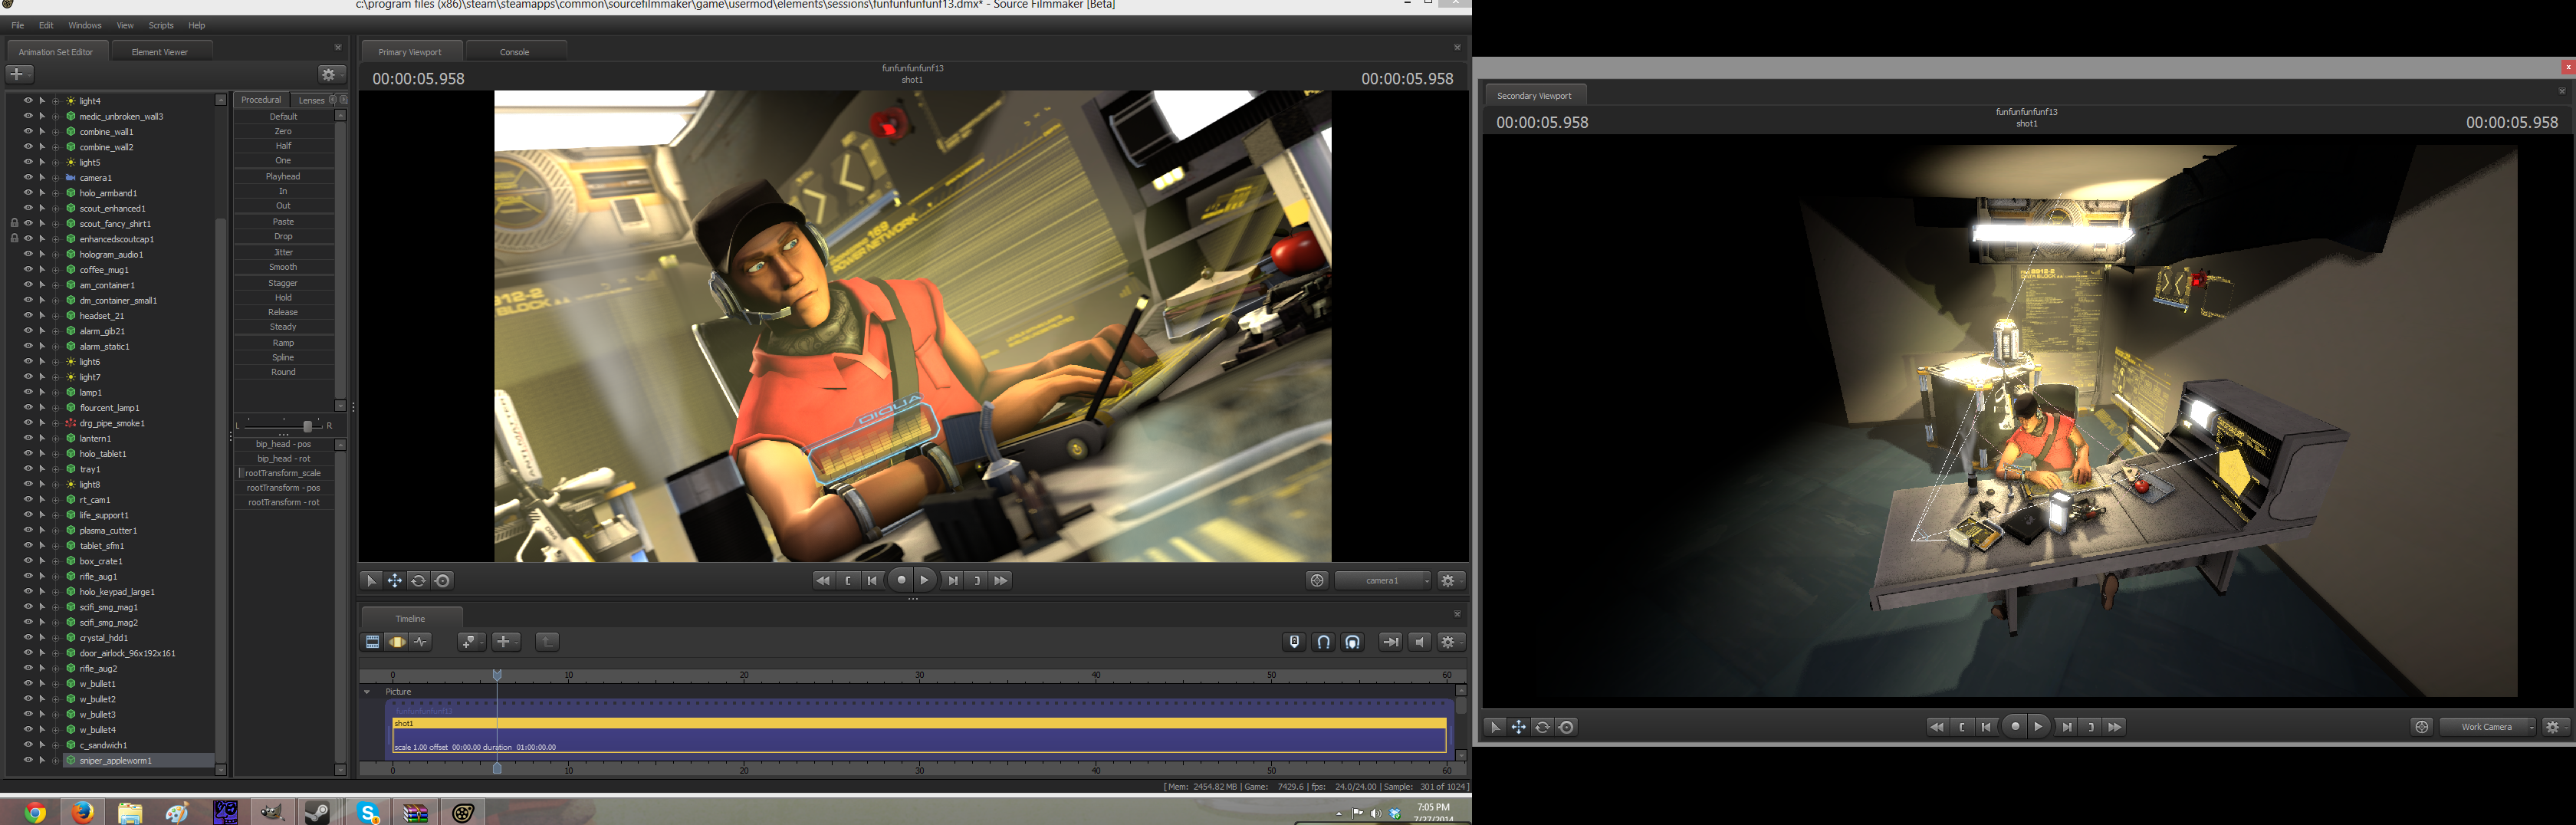
Task: Switch to Graph Editor mode
Action: coord(421,642)
